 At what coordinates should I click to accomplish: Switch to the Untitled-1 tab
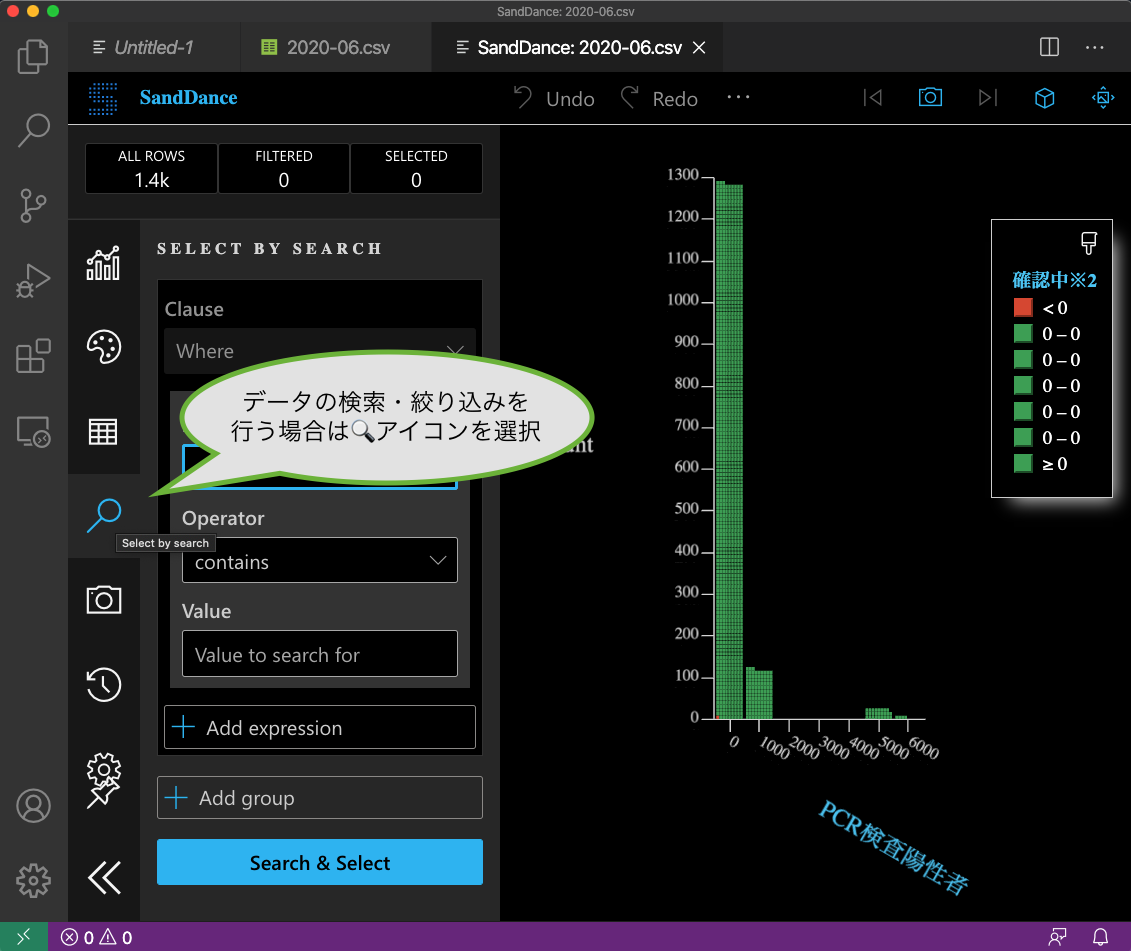click(x=154, y=46)
